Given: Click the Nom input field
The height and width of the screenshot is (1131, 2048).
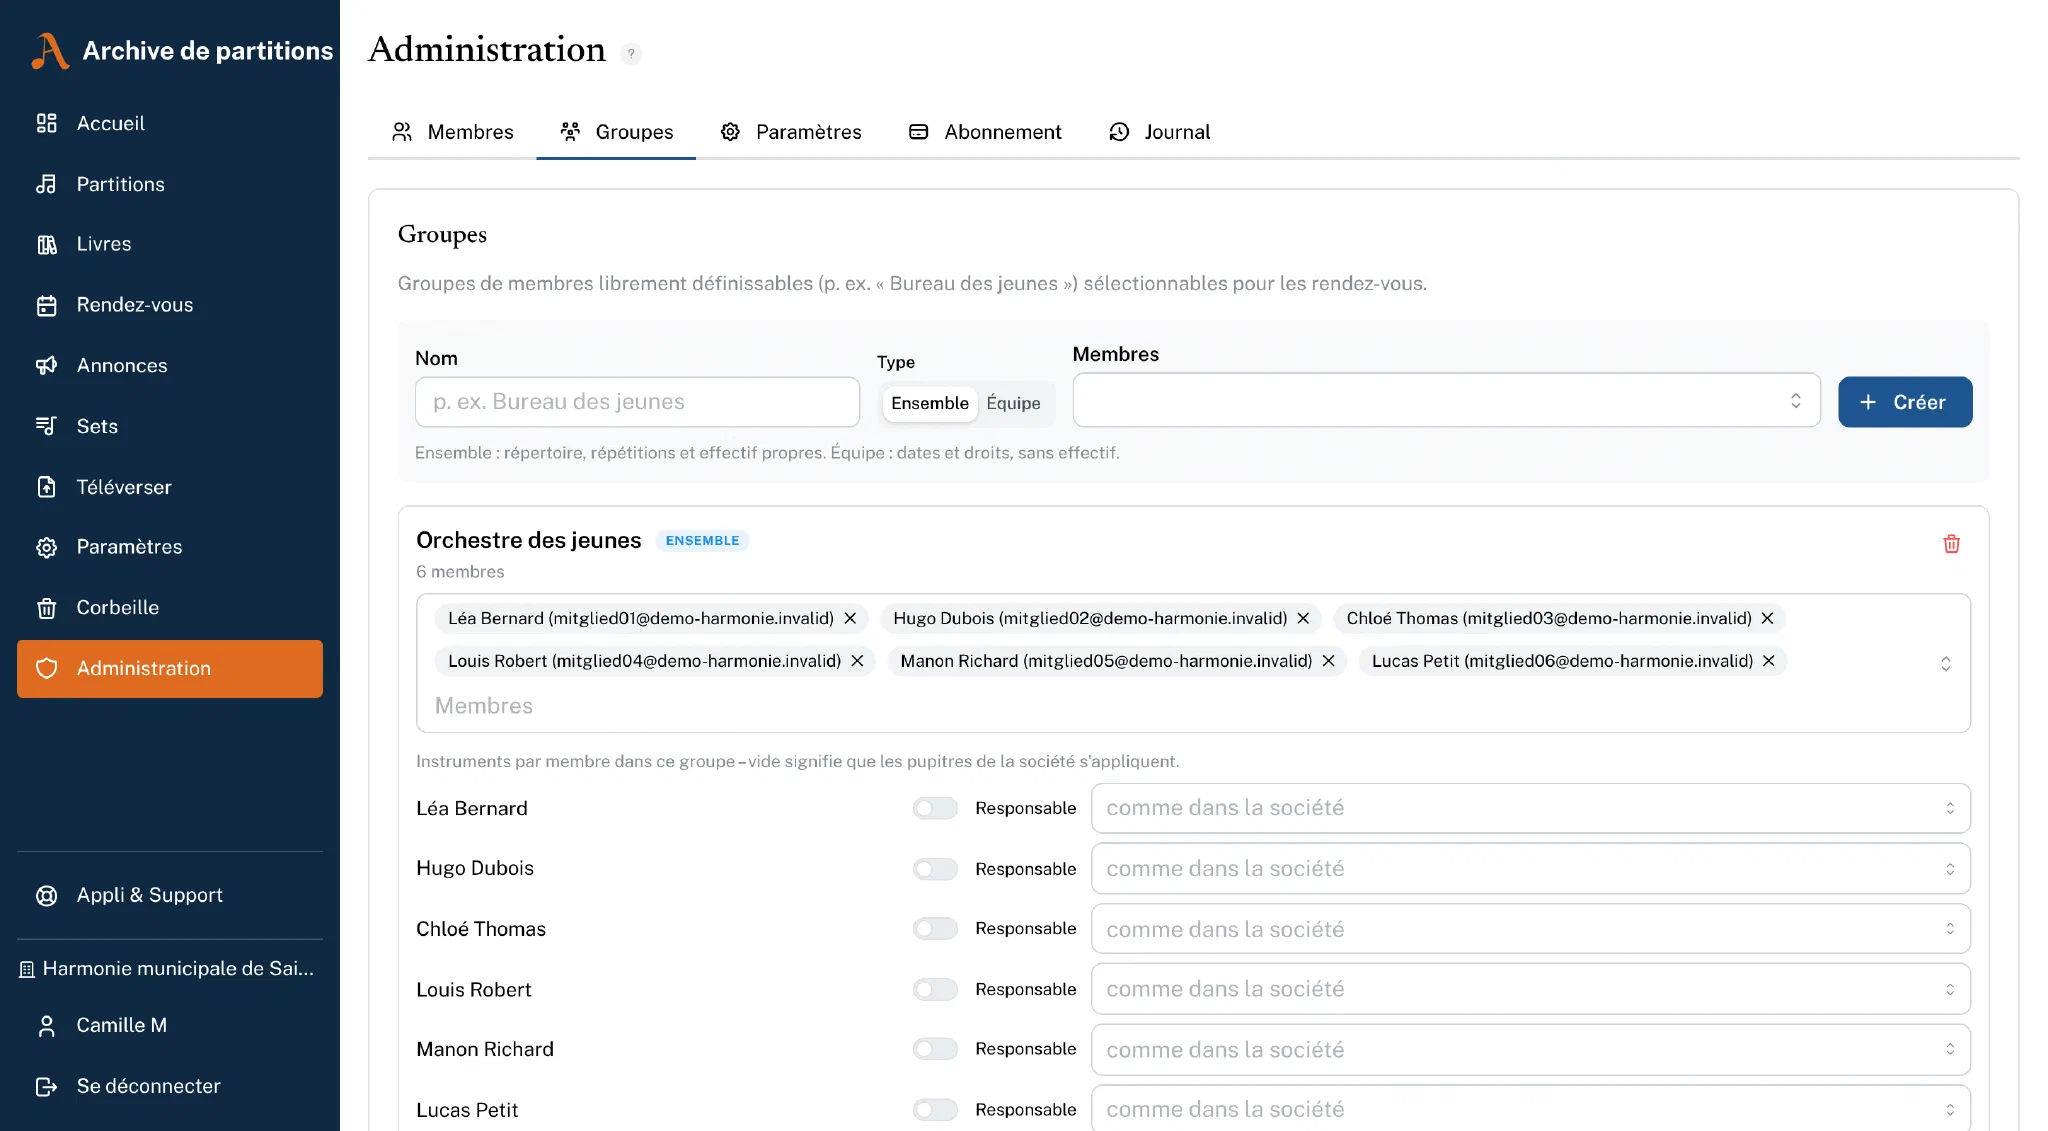Looking at the screenshot, I should (637, 402).
